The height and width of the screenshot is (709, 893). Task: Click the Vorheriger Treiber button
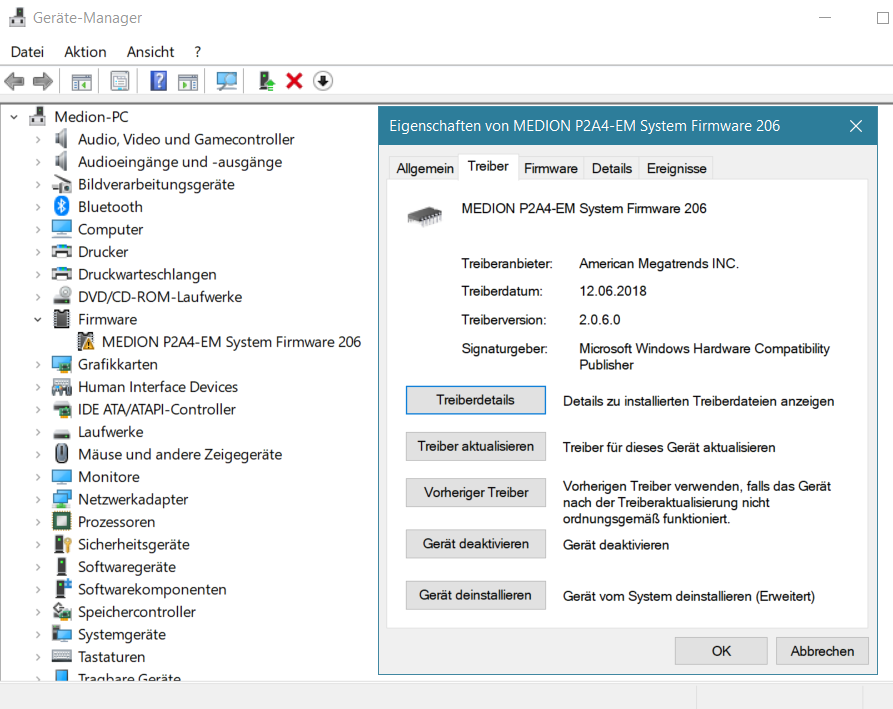coord(476,492)
